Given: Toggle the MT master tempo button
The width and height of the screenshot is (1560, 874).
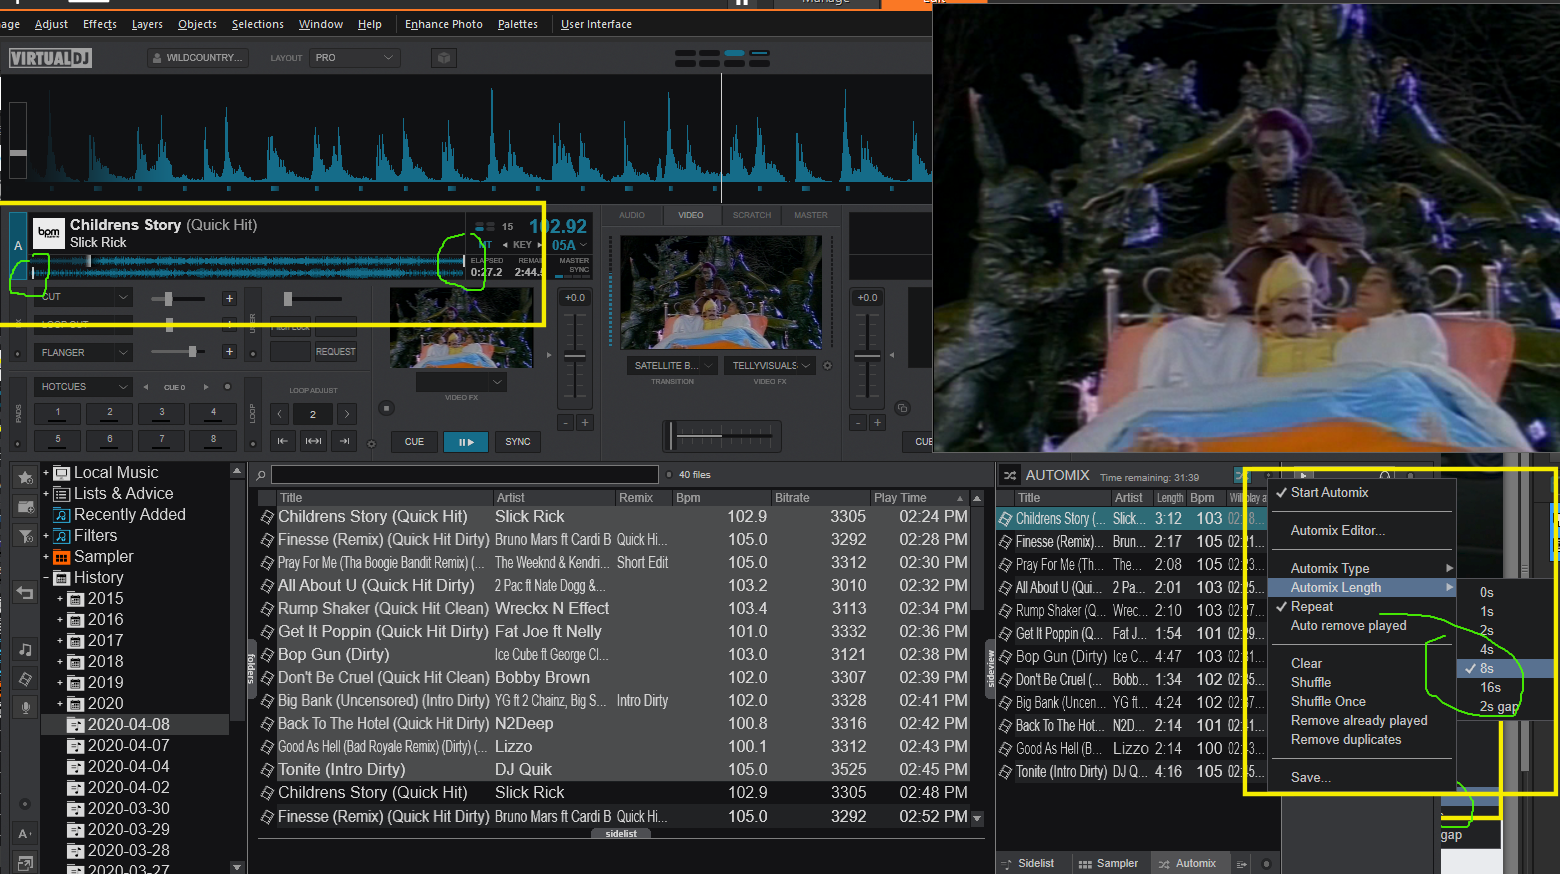Looking at the screenshot, I should [485, 244].
